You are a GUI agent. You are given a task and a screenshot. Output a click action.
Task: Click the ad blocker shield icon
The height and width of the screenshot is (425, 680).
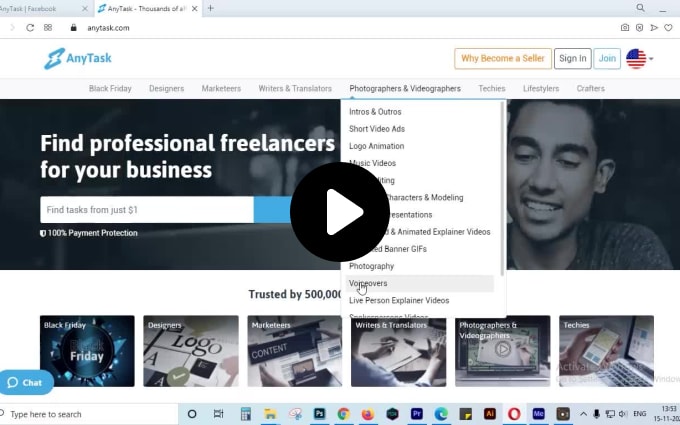pyautogui.click(x=639, y=28)
